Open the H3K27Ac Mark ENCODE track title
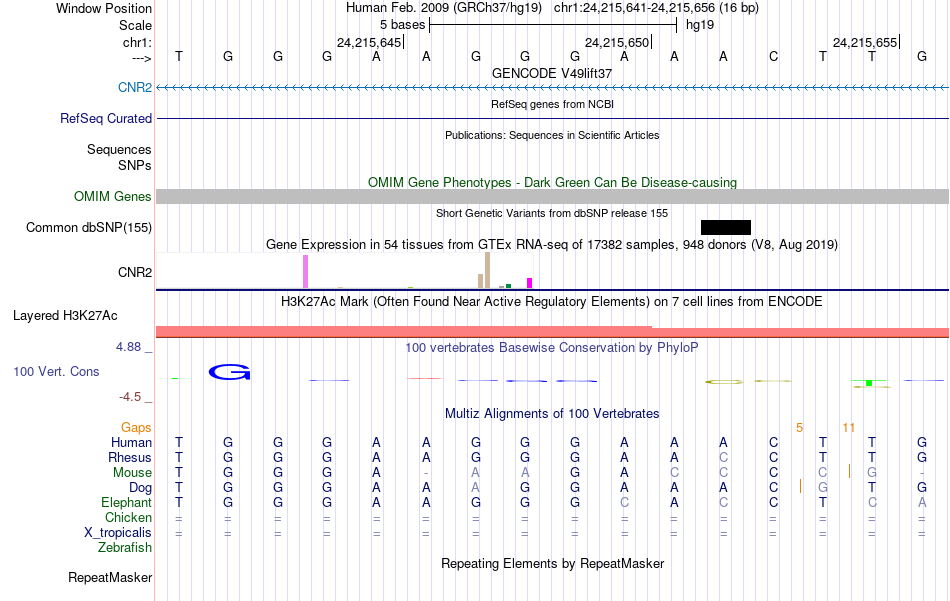 [552, 302]
